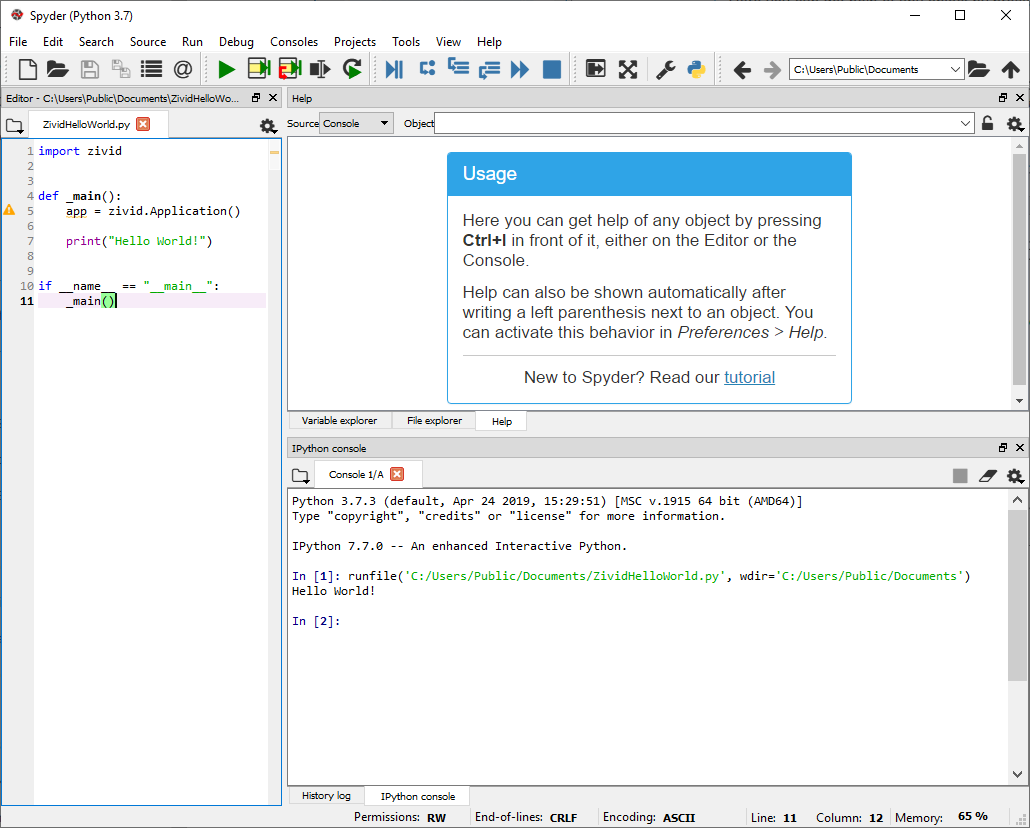Screen dimensions: 1030x828
Task: Open Spyder Preferences with the wrench icon
Action: click(x=664, y=69)
